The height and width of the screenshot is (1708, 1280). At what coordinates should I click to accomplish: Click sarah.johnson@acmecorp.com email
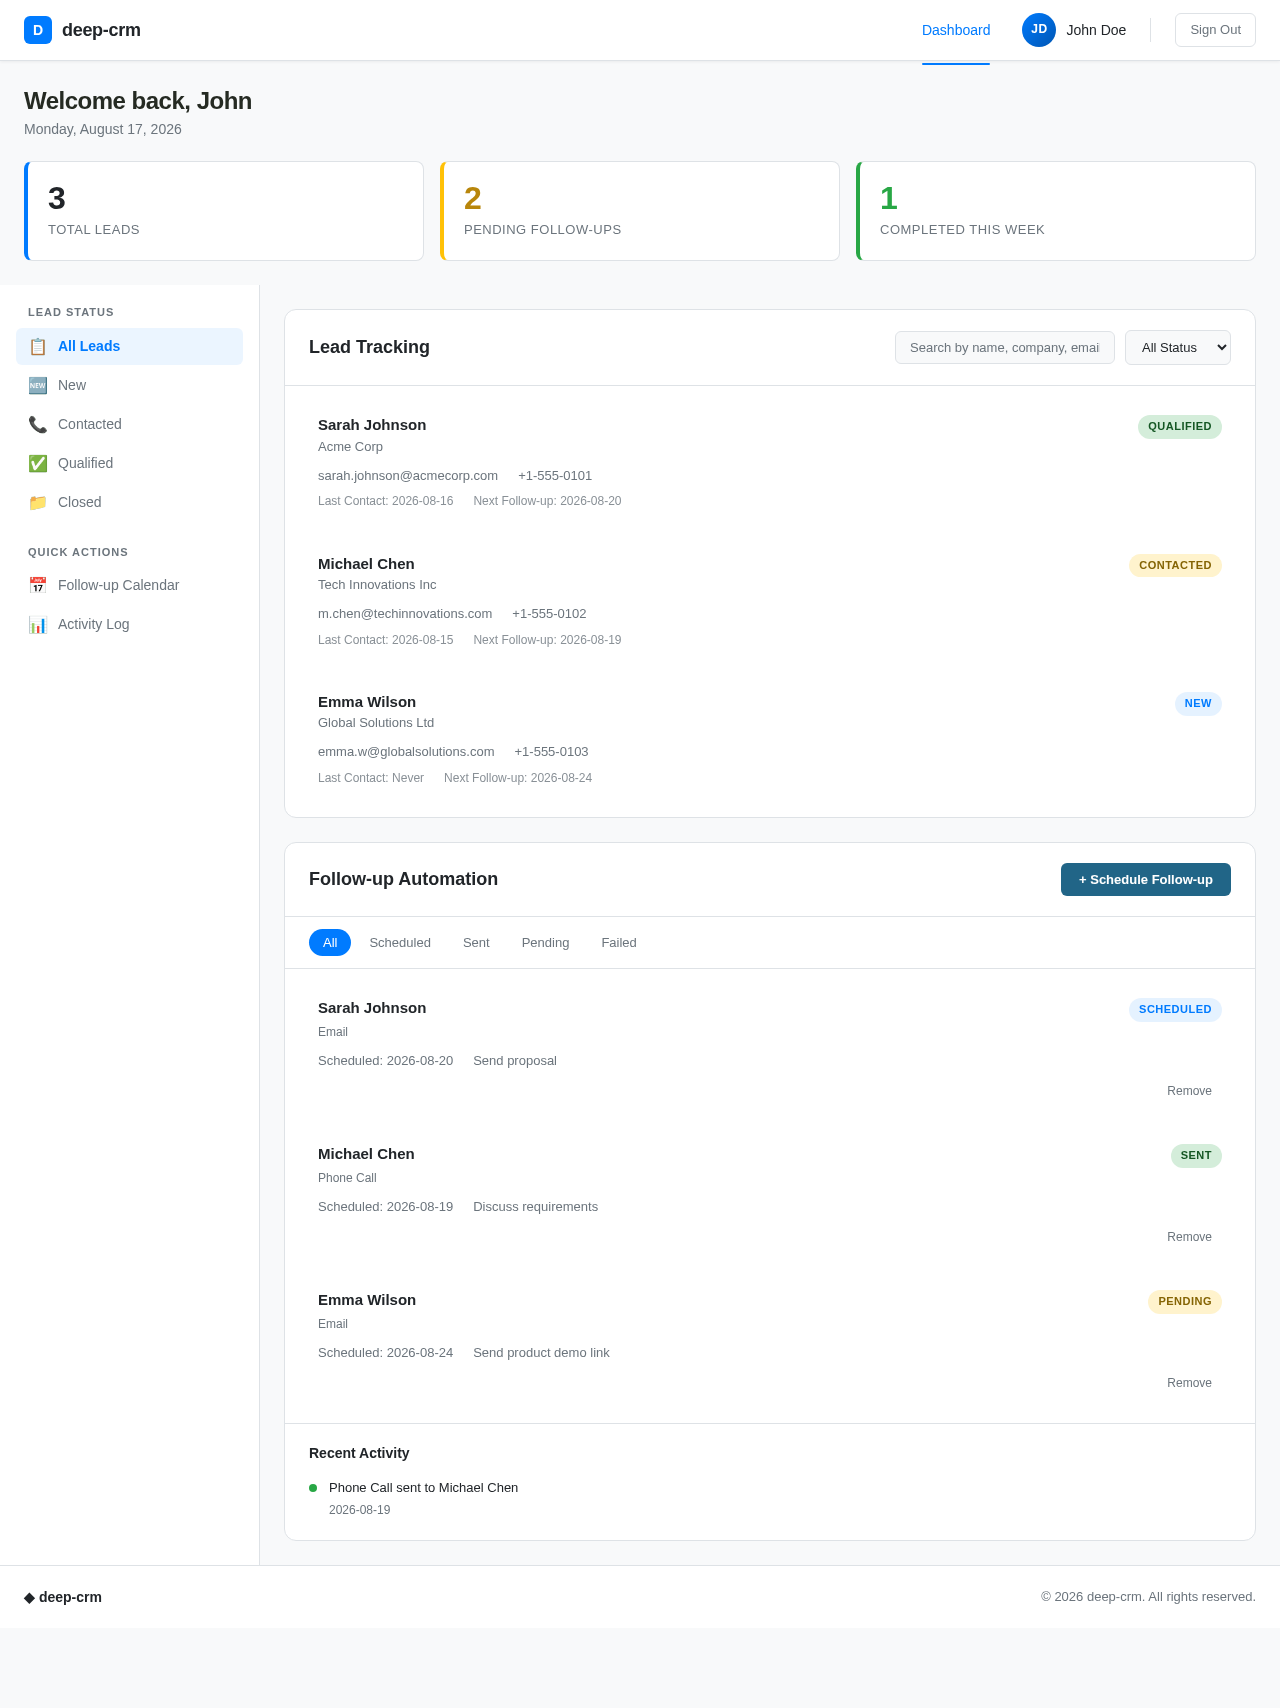408,476
